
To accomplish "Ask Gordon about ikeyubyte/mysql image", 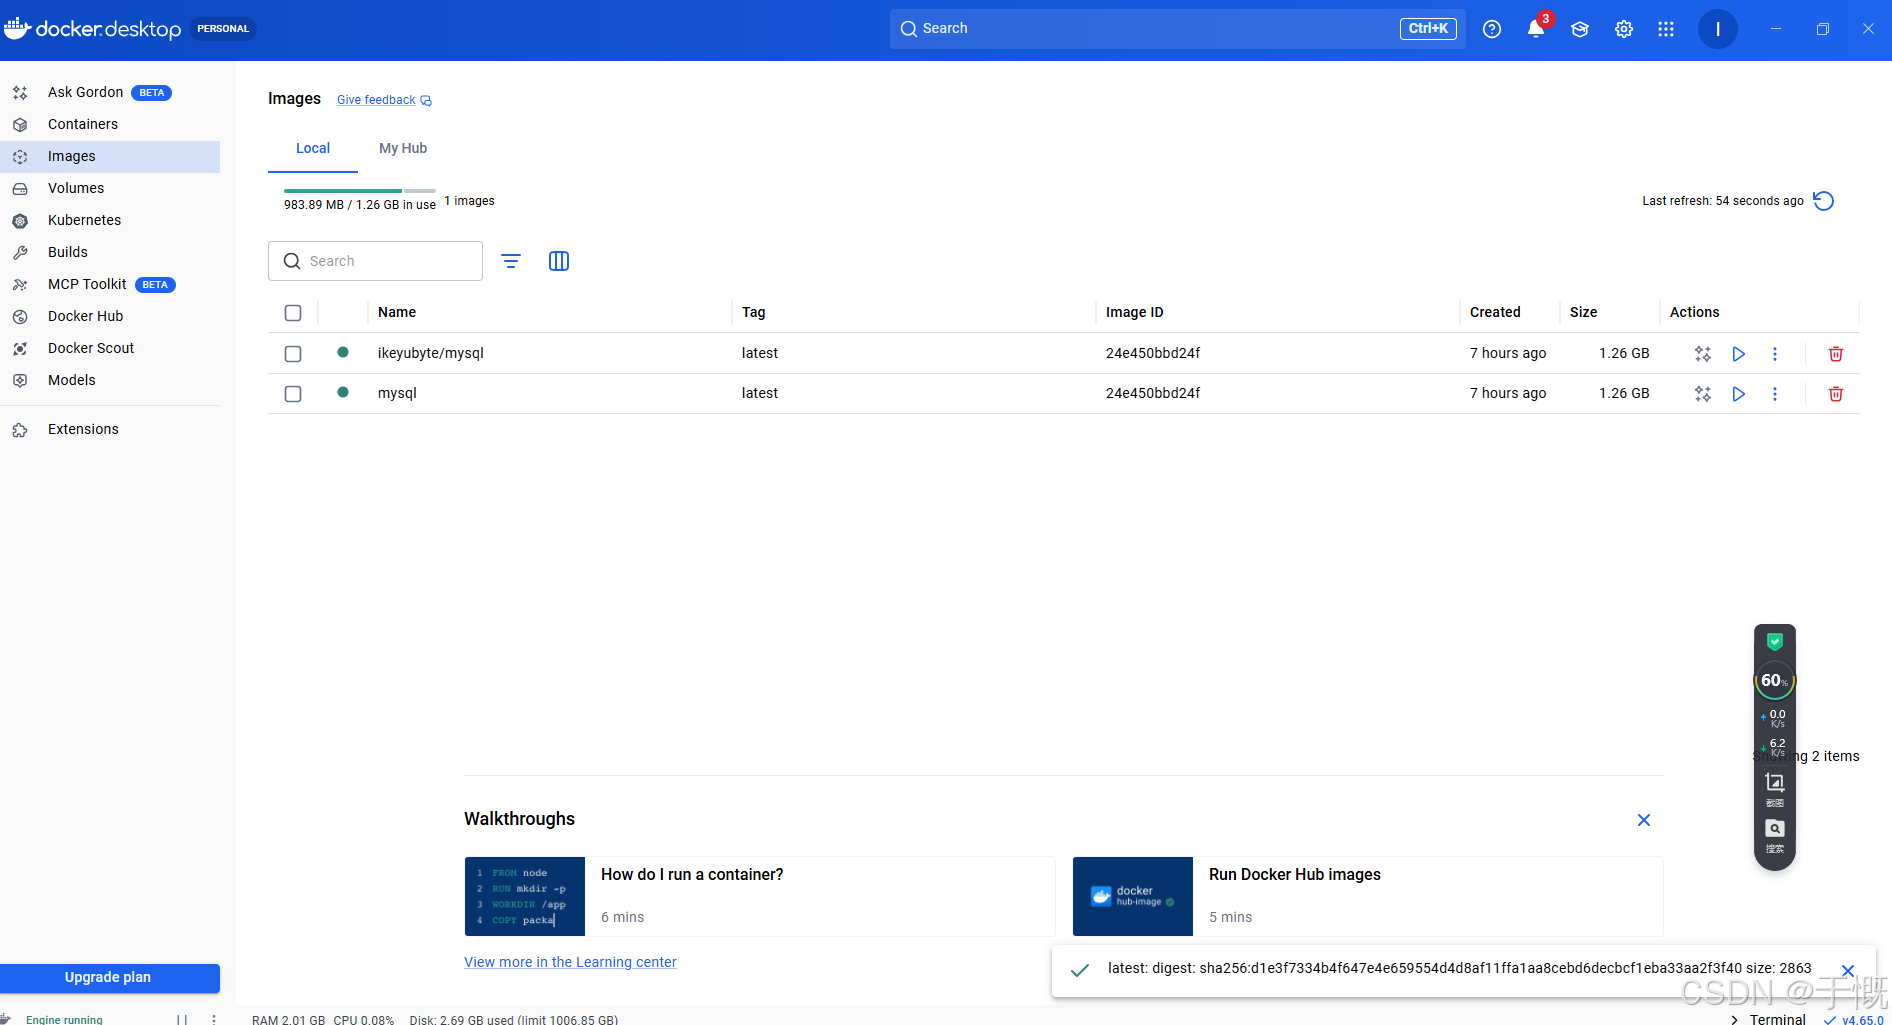I will (1703, 354).
